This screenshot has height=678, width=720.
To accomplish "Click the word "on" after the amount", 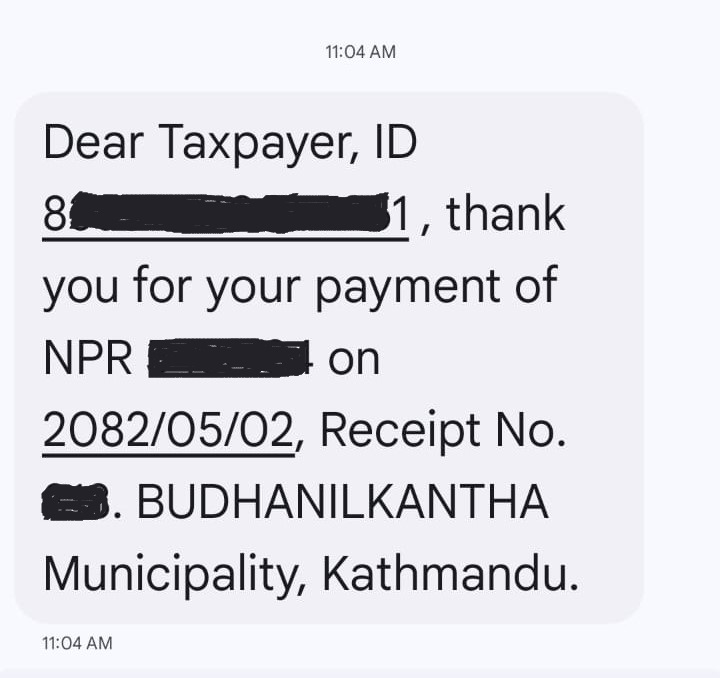I will click(x=354, y=360).
